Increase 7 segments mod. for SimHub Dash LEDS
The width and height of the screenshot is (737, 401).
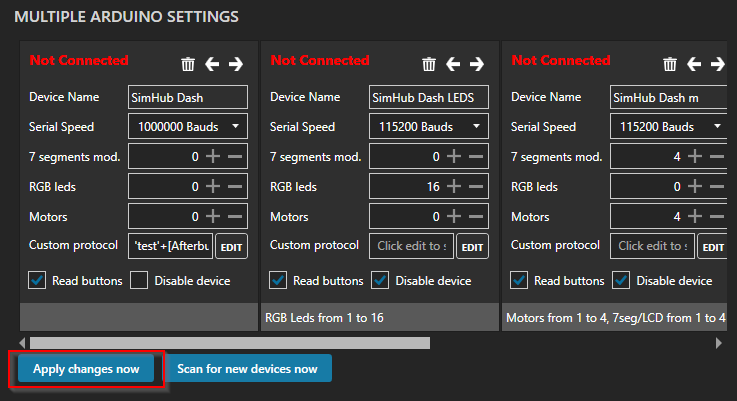click(454, 156)
